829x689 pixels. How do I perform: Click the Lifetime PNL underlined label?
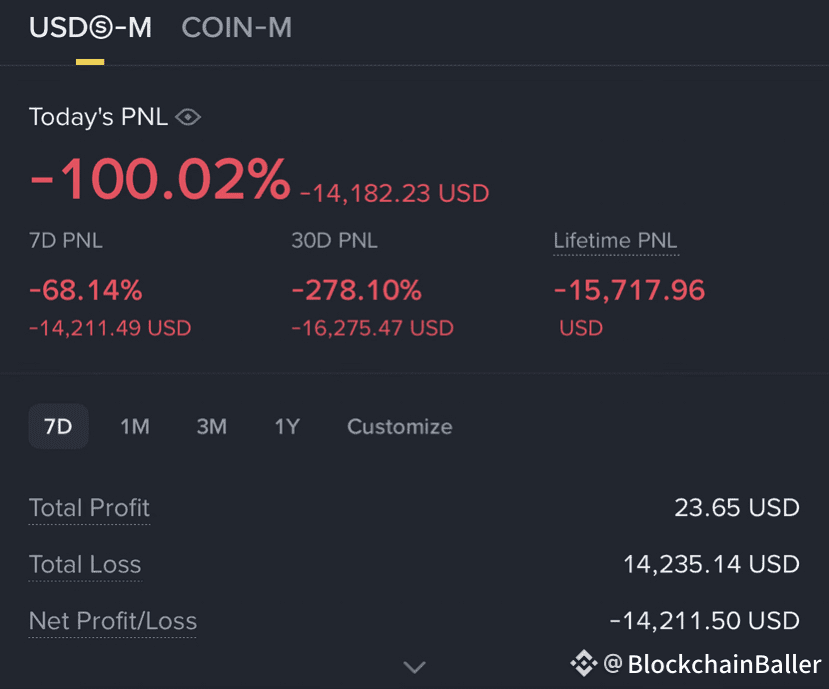(615, 241)
